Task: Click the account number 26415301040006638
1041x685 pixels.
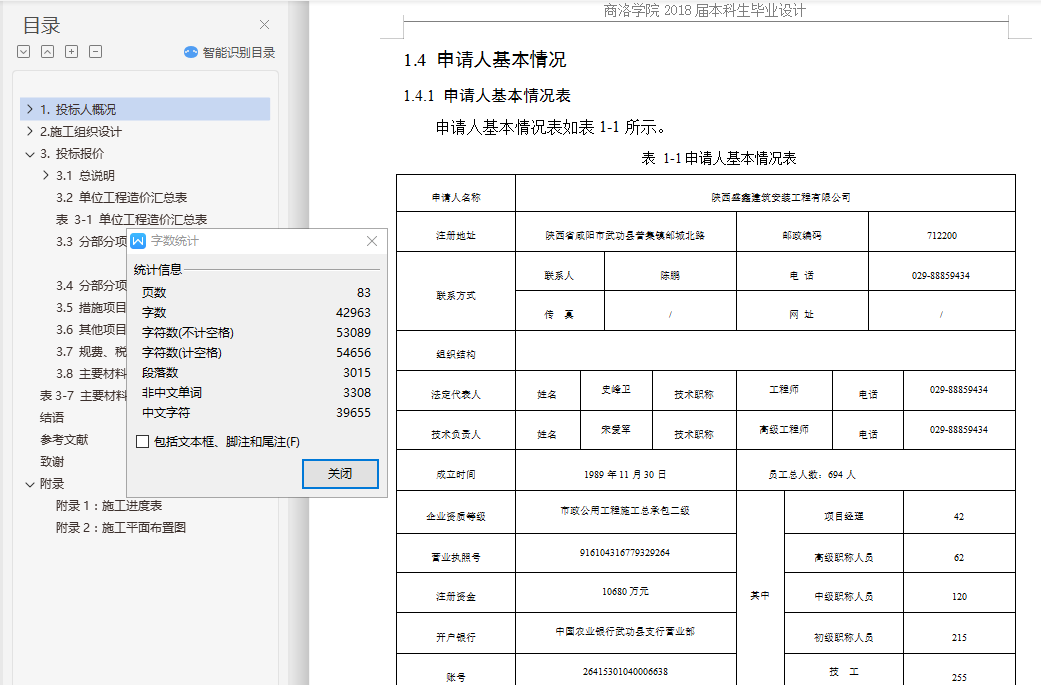Action: coord(625,672)
